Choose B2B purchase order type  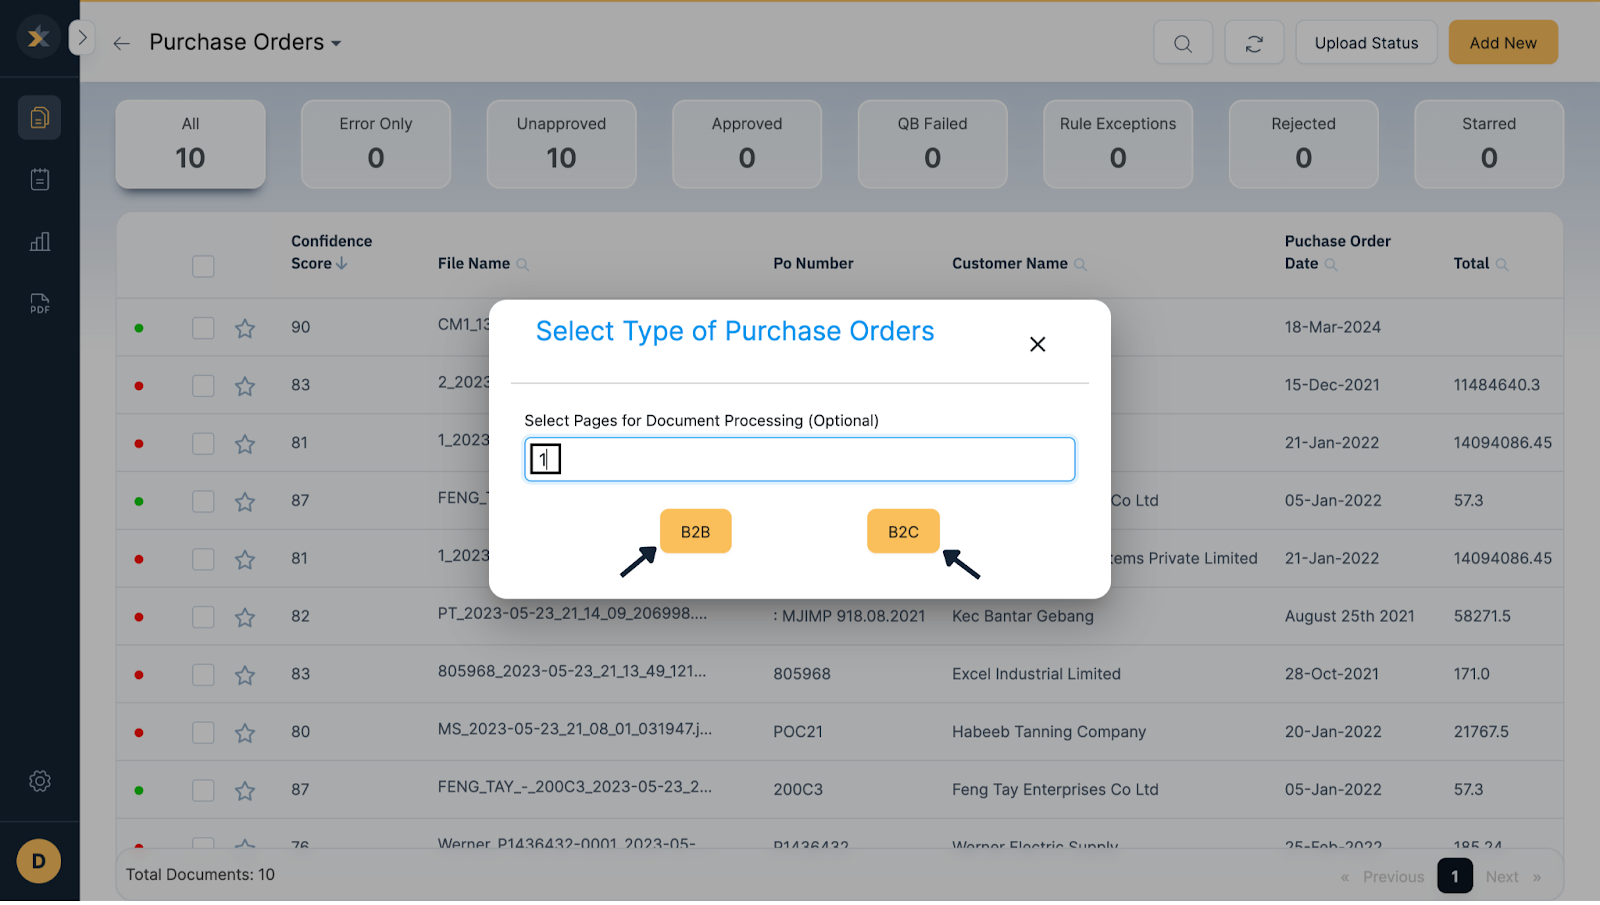(x=696, y=531)
